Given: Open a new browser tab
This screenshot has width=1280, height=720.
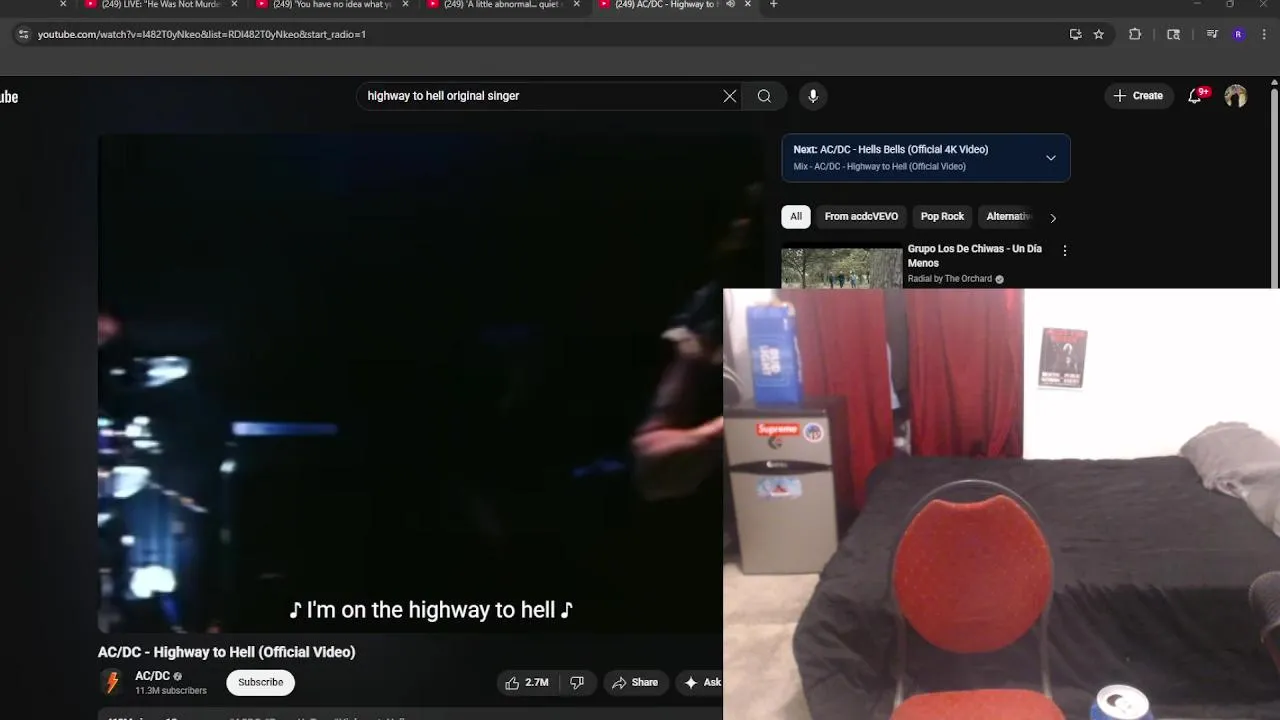Looking at the screenshot, I should [773, 5].
